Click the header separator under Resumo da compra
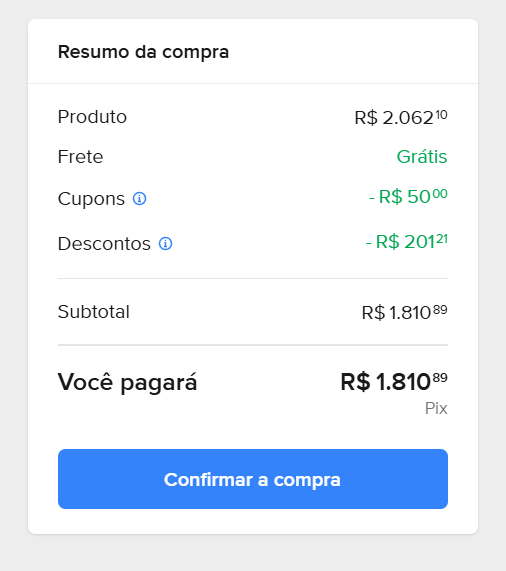 (253, 83)
